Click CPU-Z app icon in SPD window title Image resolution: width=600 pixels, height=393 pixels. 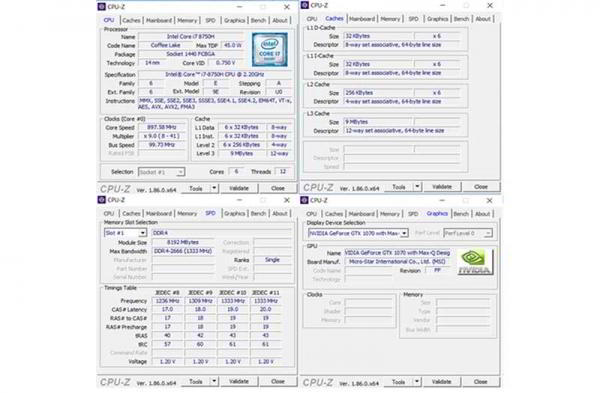pyautogui.click(x=101, y=200)
